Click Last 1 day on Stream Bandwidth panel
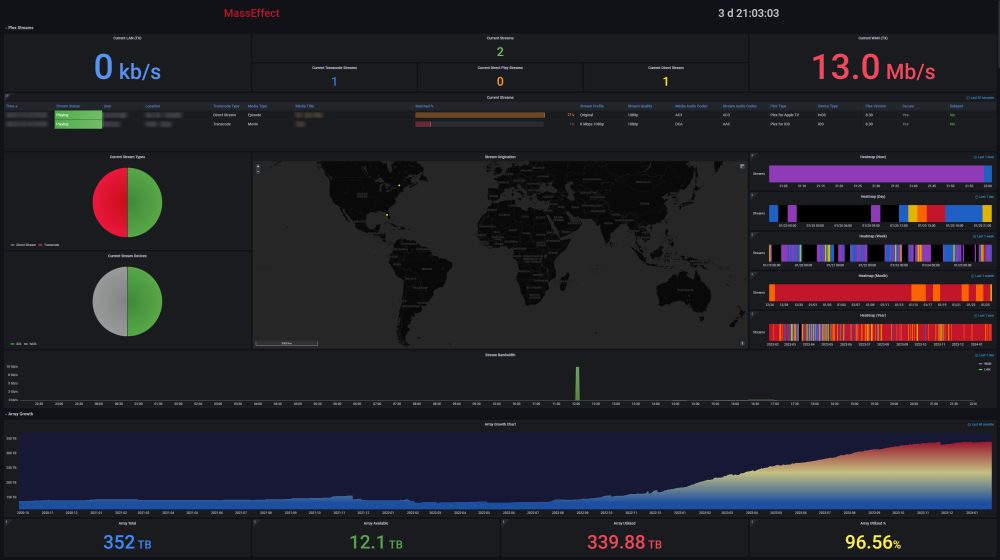The width and height of the screenshot is (1000, 560). 985,355
